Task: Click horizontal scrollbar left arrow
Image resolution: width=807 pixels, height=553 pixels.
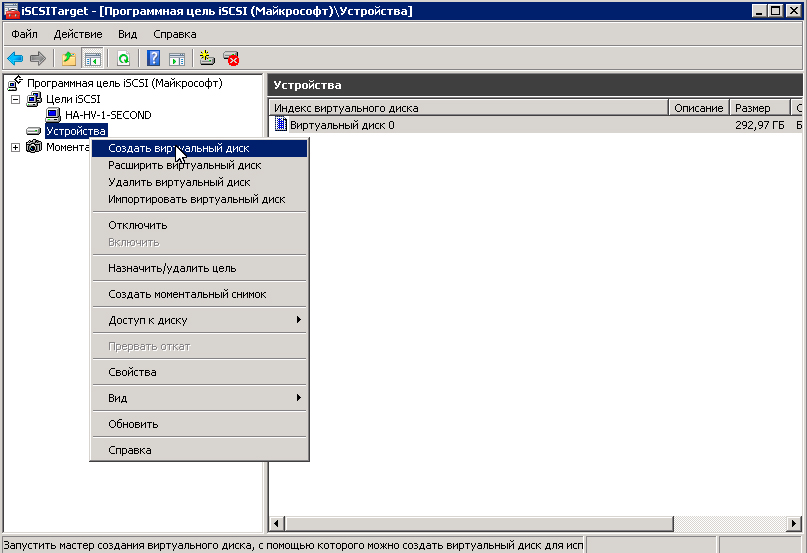Action: [276, 524]
